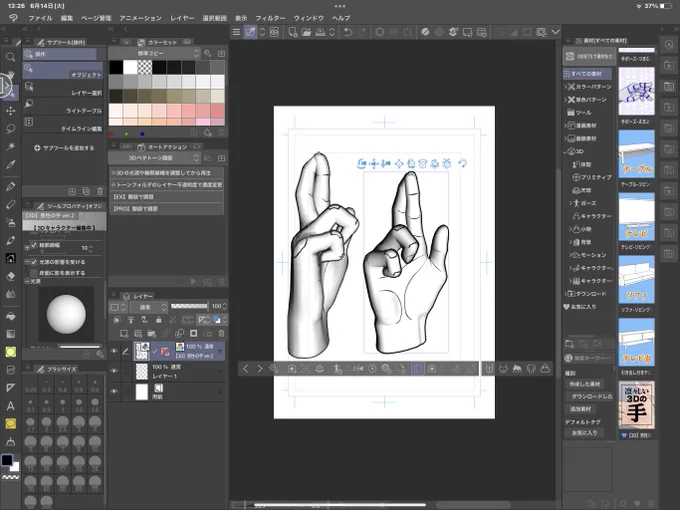Select the Eyedropper tool
This screenshot has width=680, height=510.
coord(10,165)
